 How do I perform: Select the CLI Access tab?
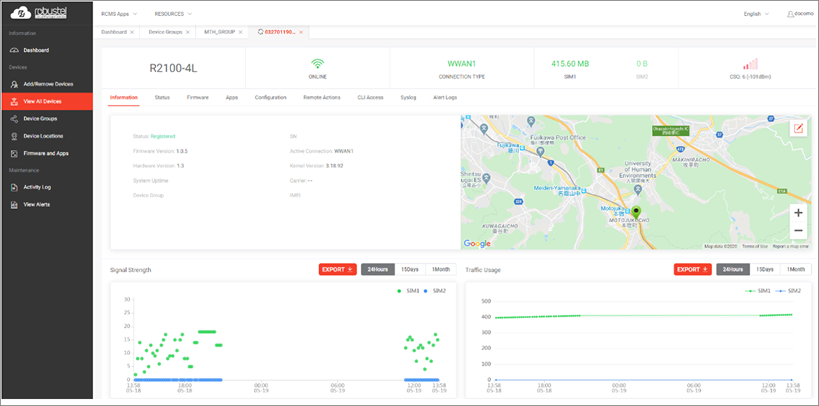(x=370, y=97)
